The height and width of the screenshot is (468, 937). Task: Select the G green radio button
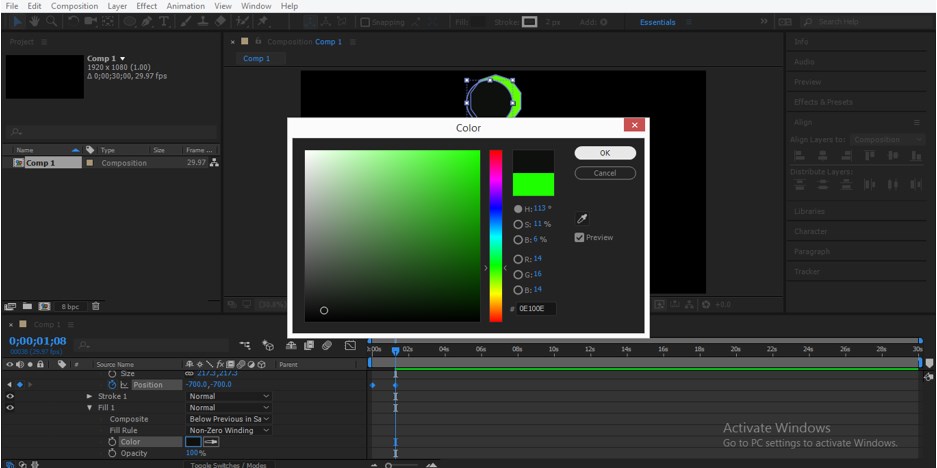click(x=518, y=274)
